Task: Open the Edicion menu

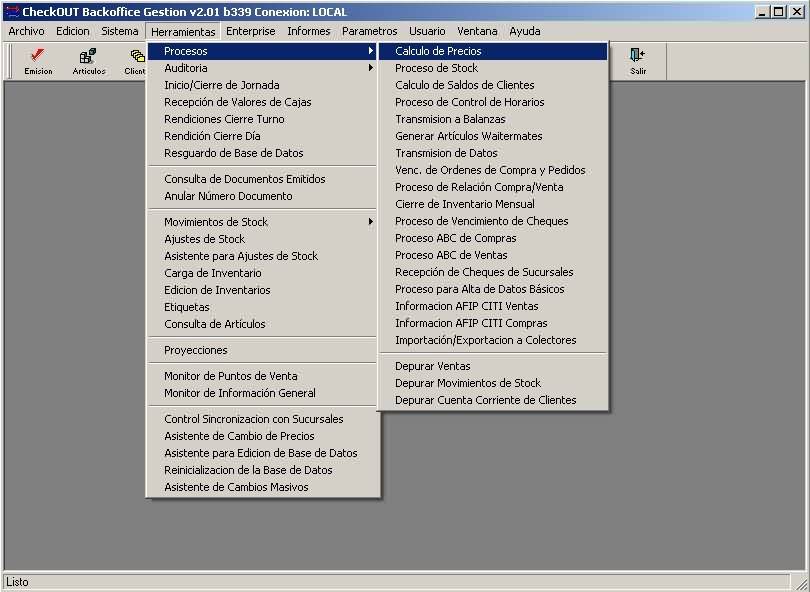Action: [x=73, y=31]
